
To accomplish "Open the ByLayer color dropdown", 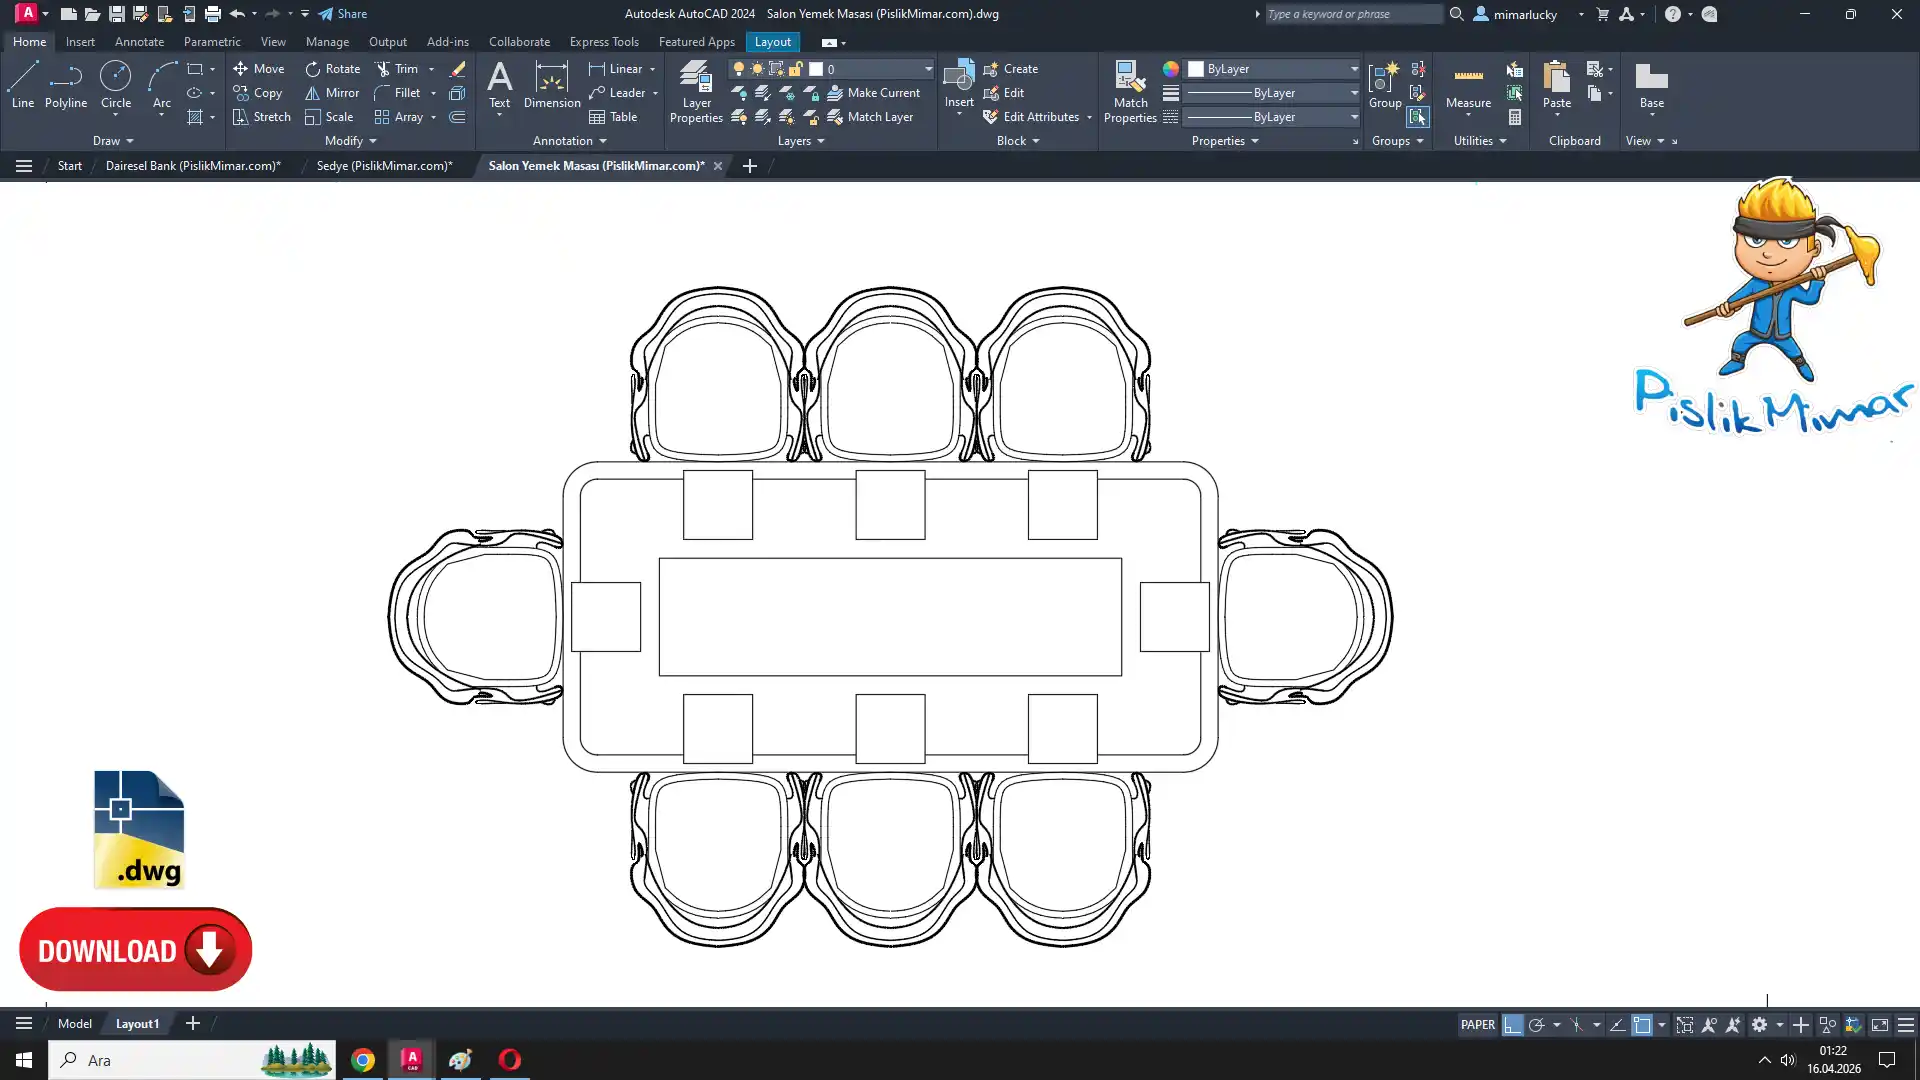I will (1354, 69).
